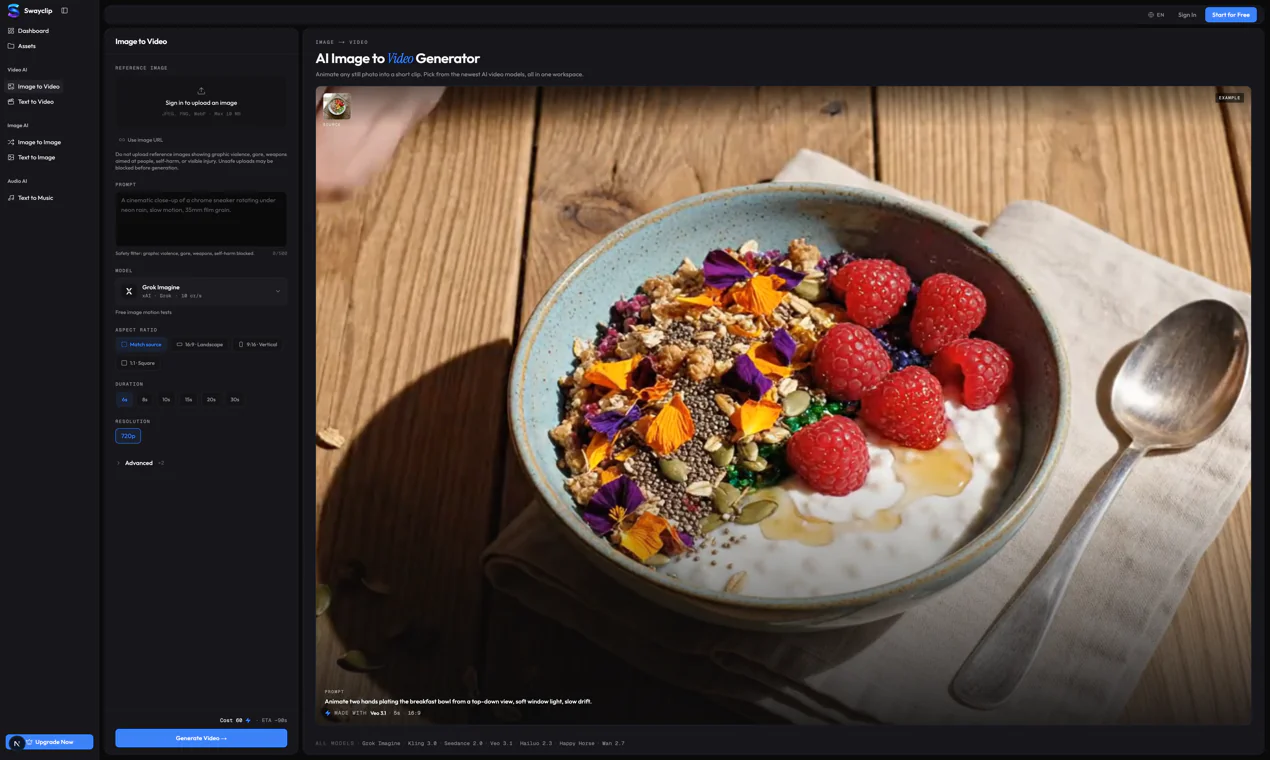Image resolution: width=1270 pixels, height=760 pixels.
Task: Click the Generate Video button
Action: [201, 738]
